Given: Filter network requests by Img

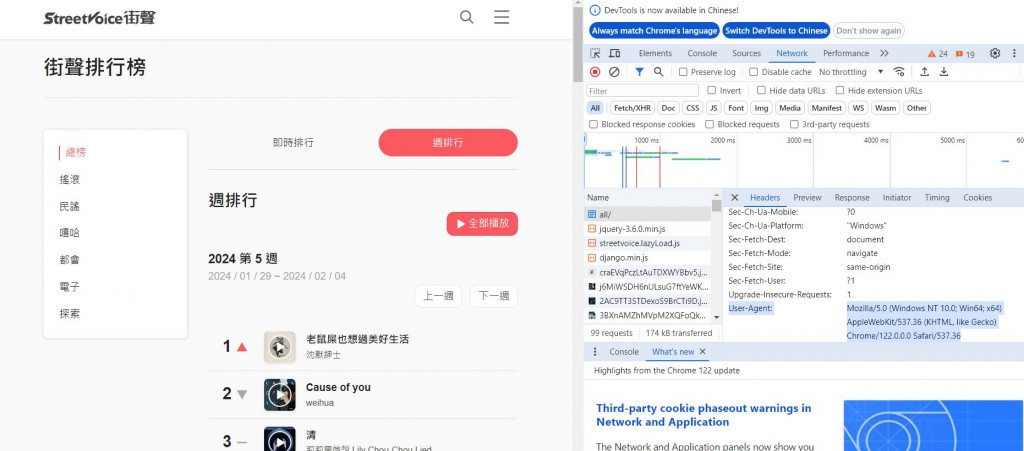Looking at the screenshot, I should (x=760, y=108).
